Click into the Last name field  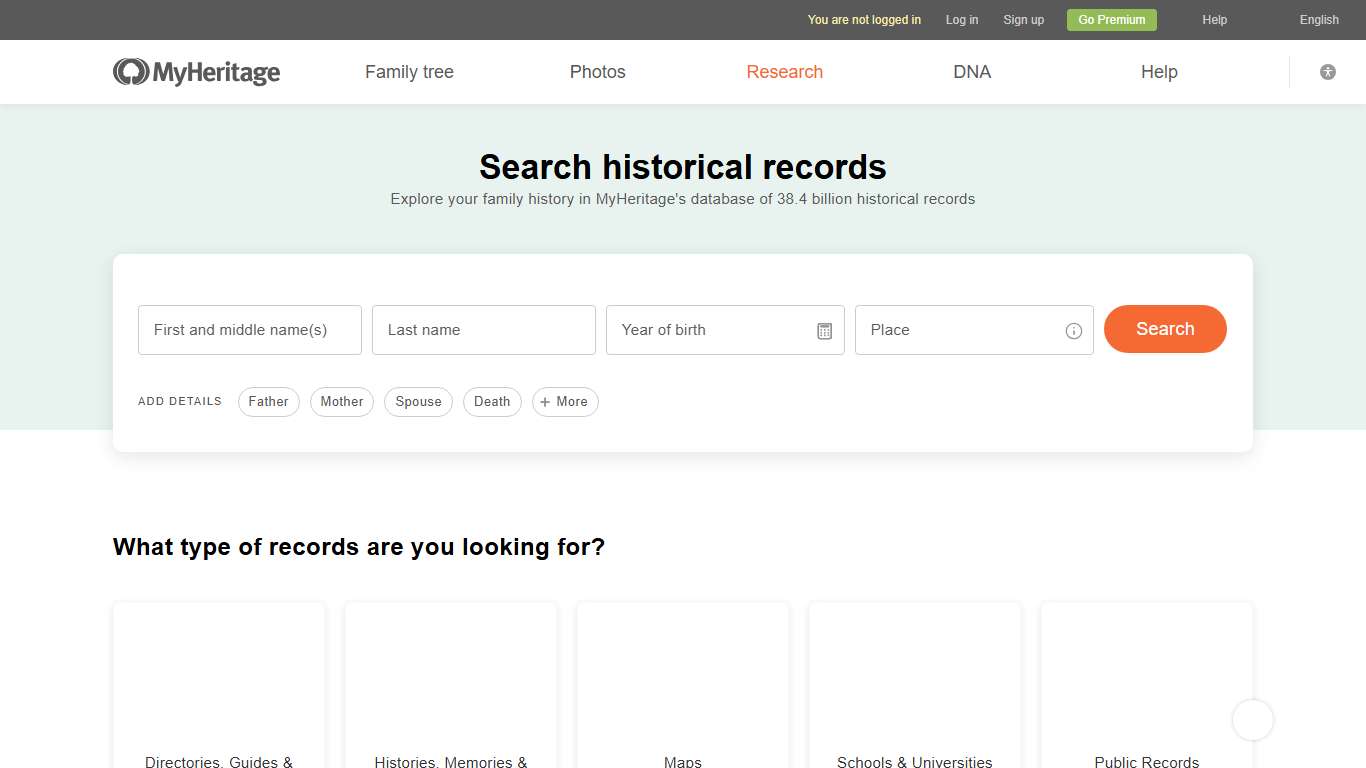tap(483, 330)
